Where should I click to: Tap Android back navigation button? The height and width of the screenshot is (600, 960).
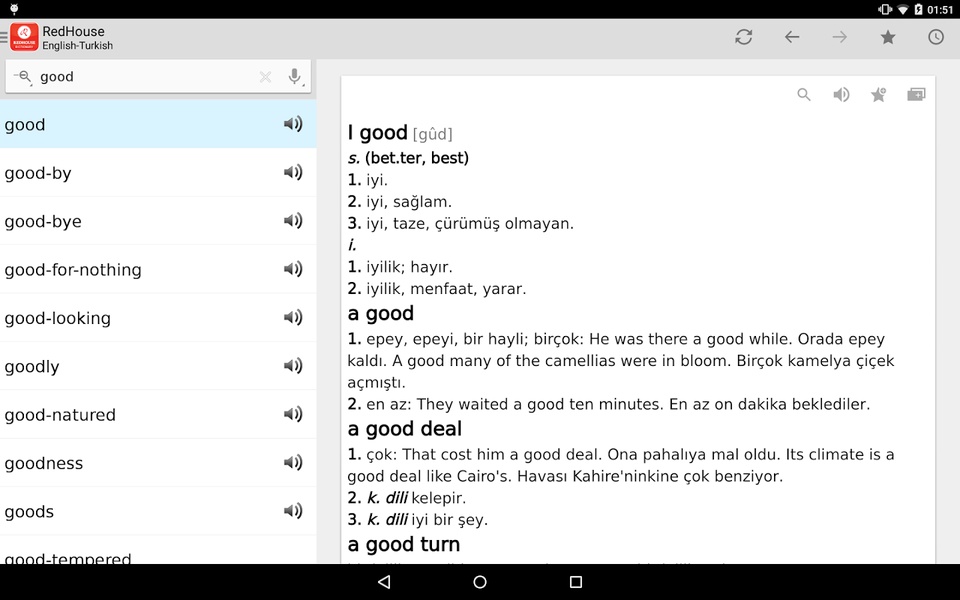click(384, 582)
